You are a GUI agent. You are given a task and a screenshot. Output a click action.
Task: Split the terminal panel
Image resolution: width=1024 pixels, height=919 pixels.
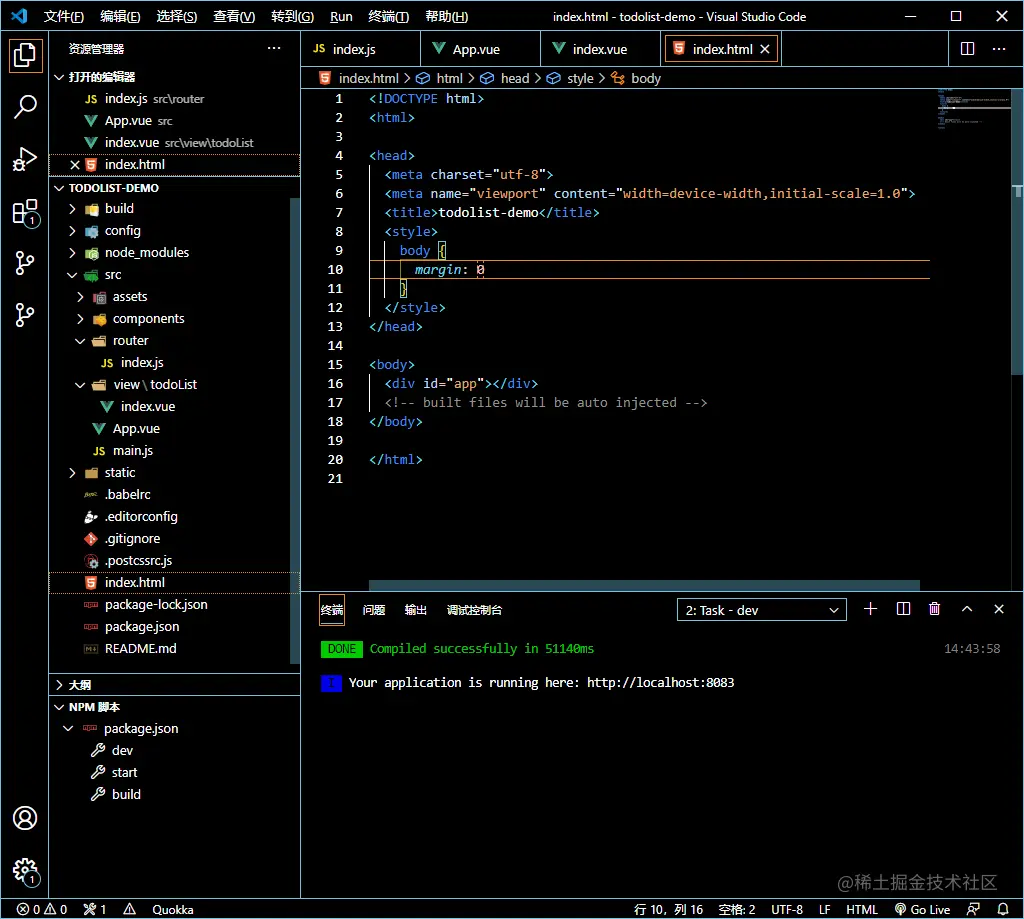(903, 609)
